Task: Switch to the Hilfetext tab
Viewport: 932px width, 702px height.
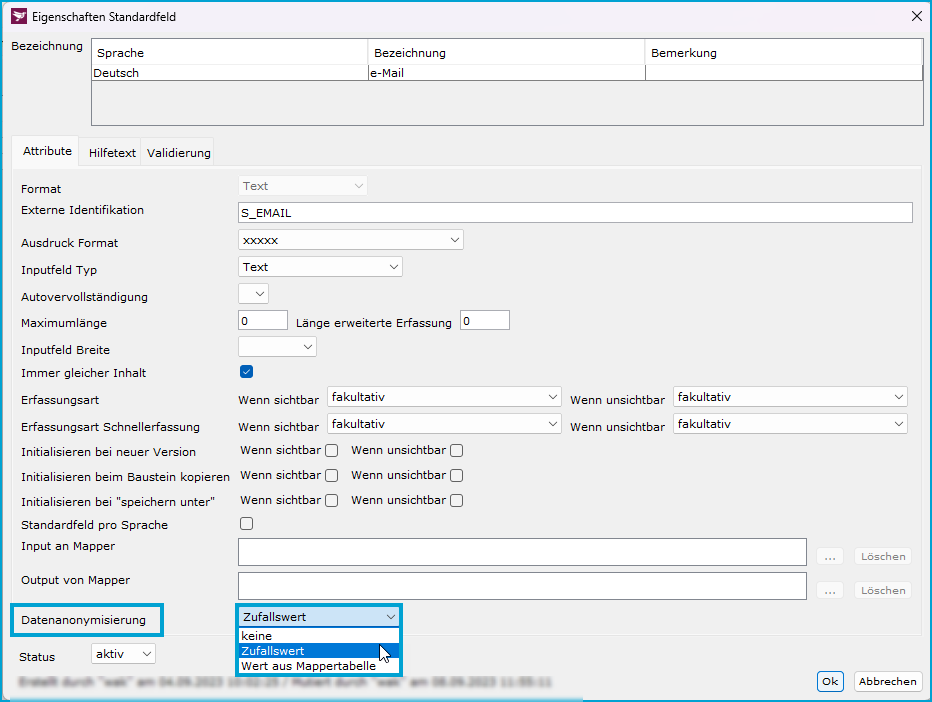Action: pyautogui.click(x=112, y=153)
